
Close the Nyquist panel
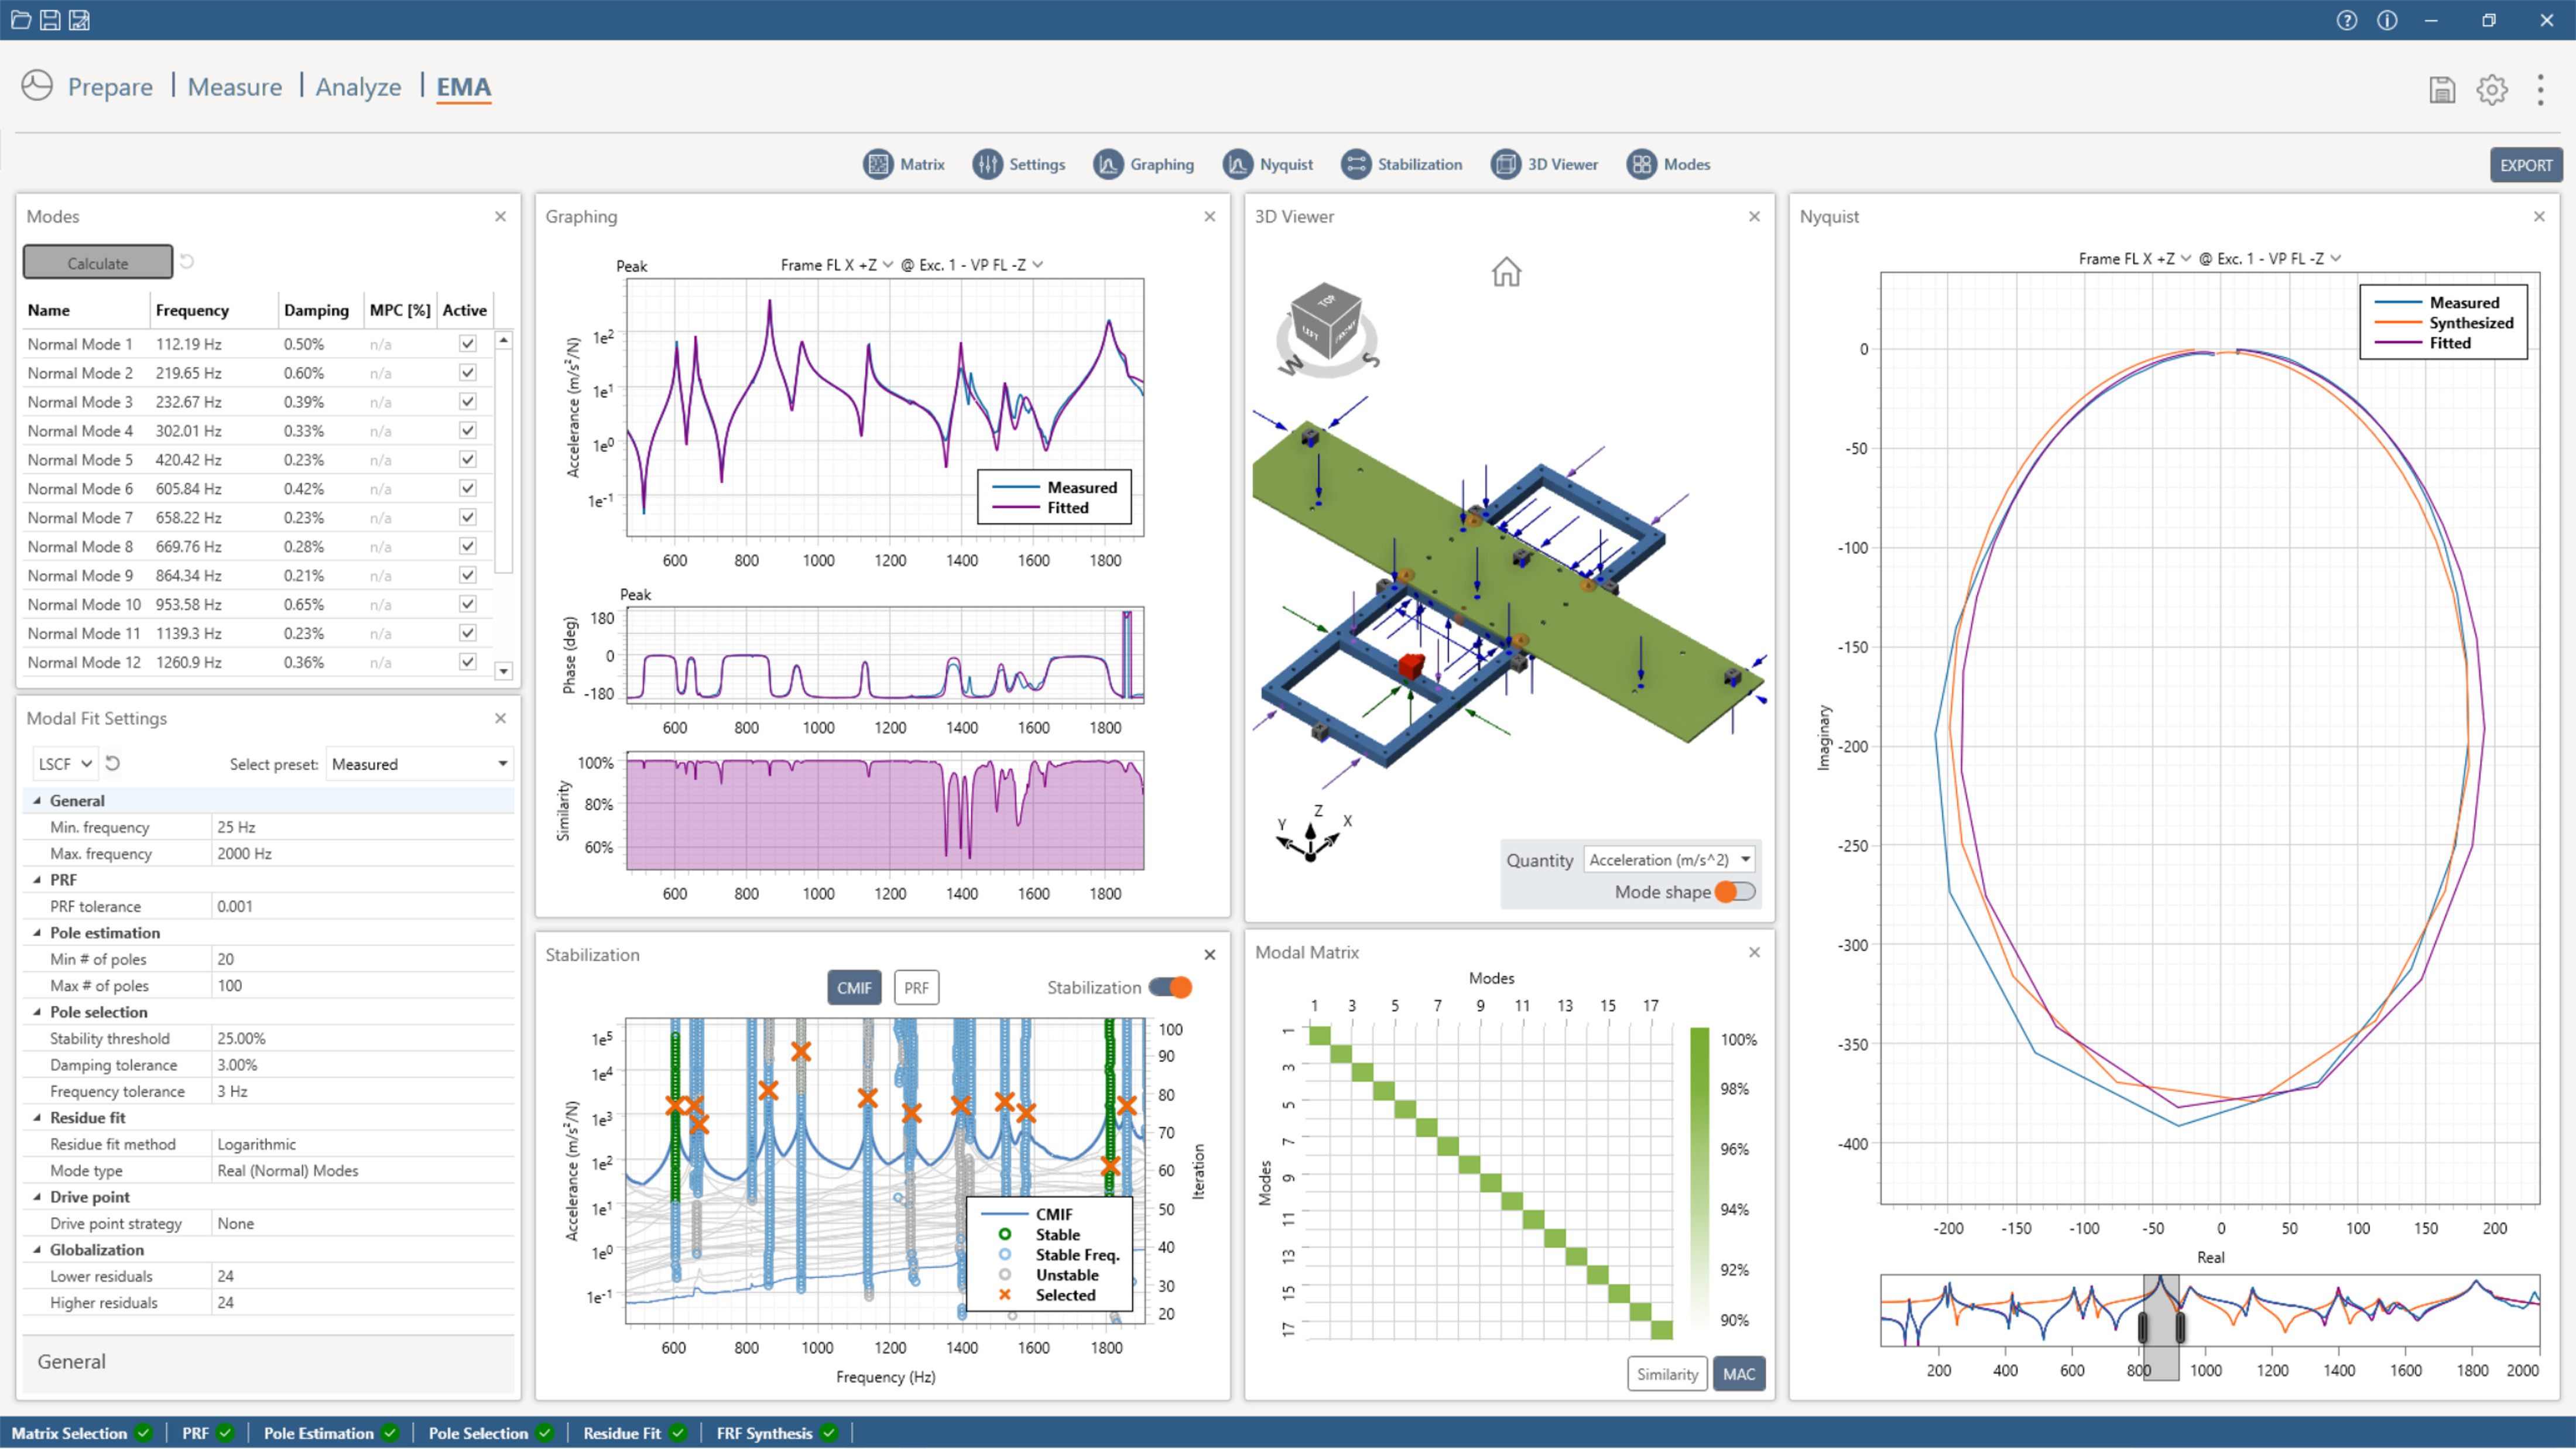(x=2539, y=216)
